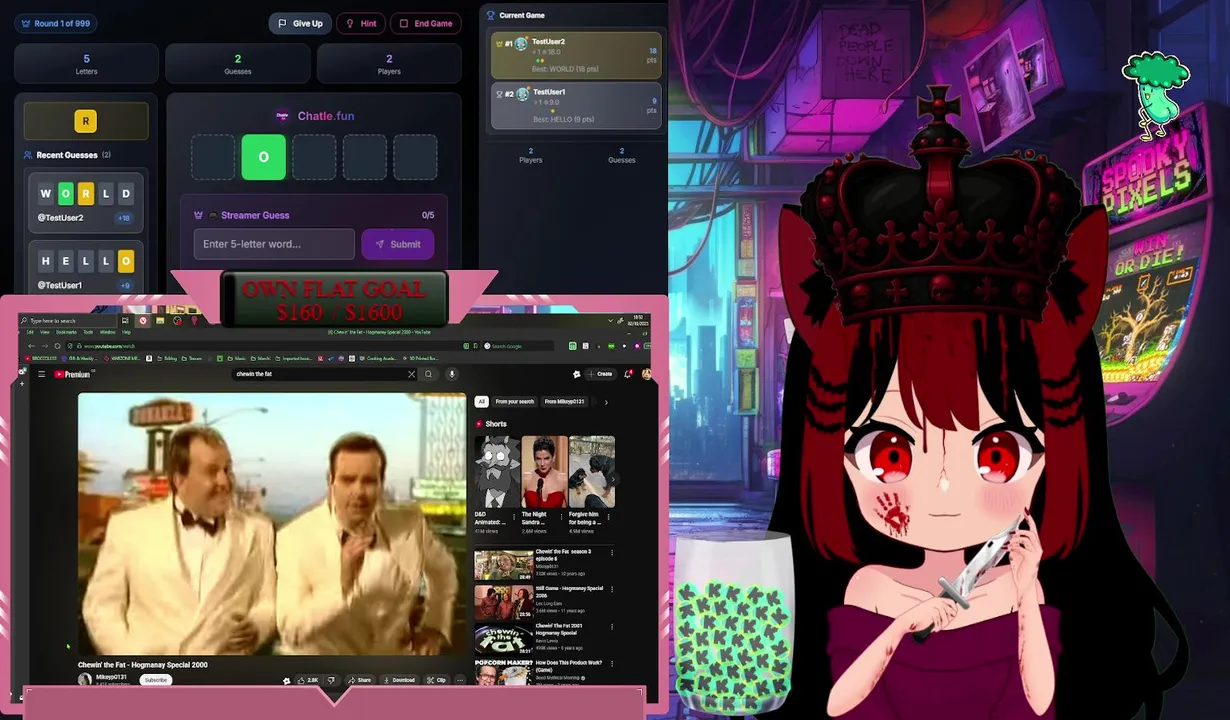This screenshot has height=720, width=1230.
Task: Clip the YouTube video
Action: (436, 680)
